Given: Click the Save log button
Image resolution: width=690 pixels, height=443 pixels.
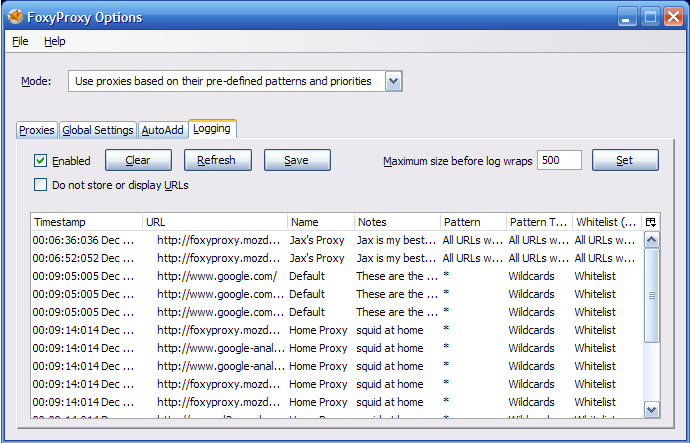Looking at the screenshot, I should 297,160.
